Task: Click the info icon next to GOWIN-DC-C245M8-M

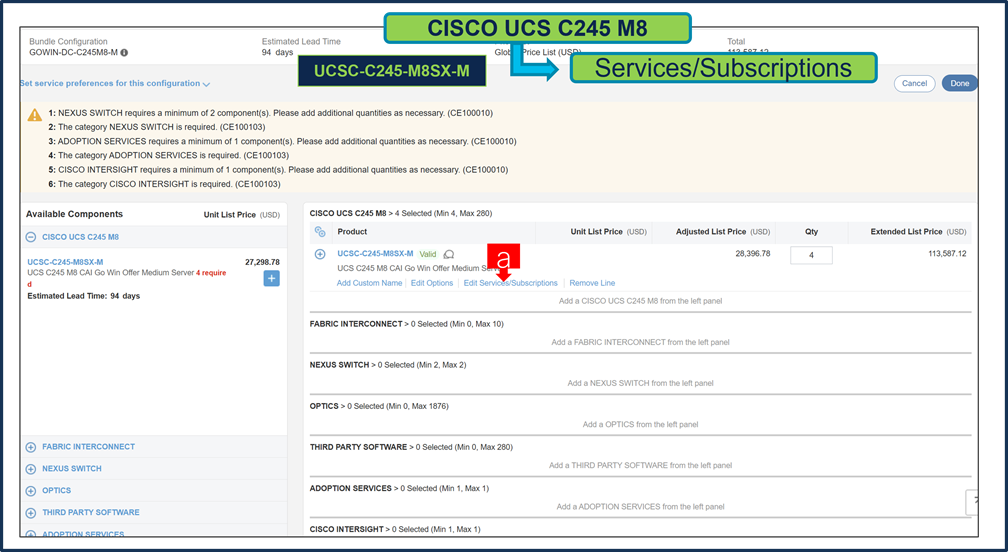Action: click(124, 53)
